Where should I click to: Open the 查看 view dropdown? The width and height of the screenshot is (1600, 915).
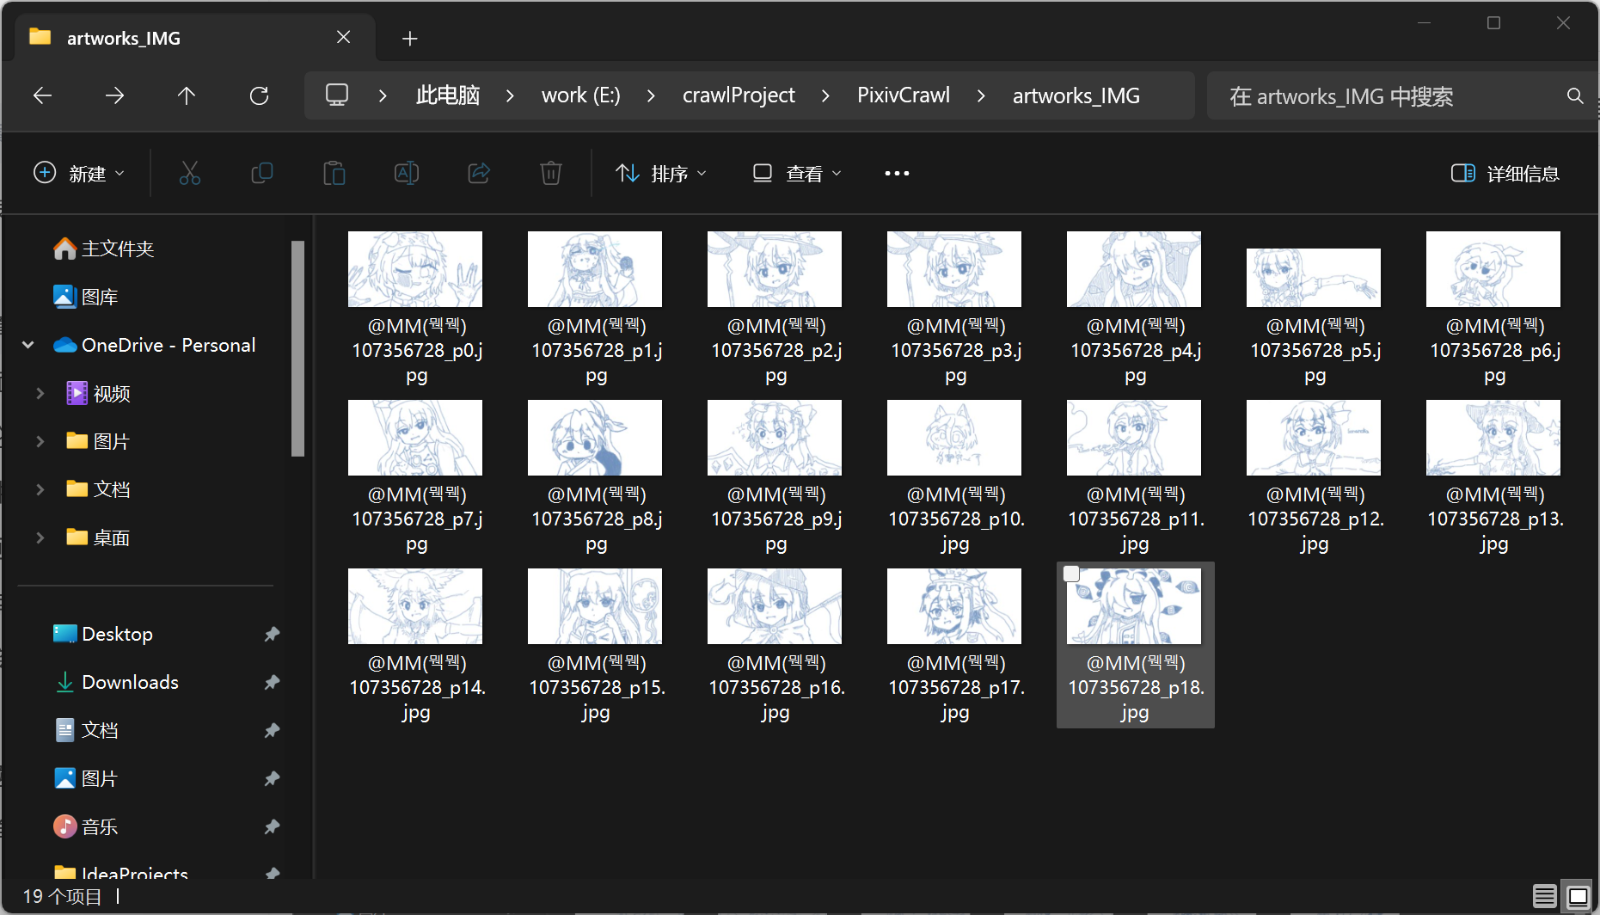click(x=797, y=173)
